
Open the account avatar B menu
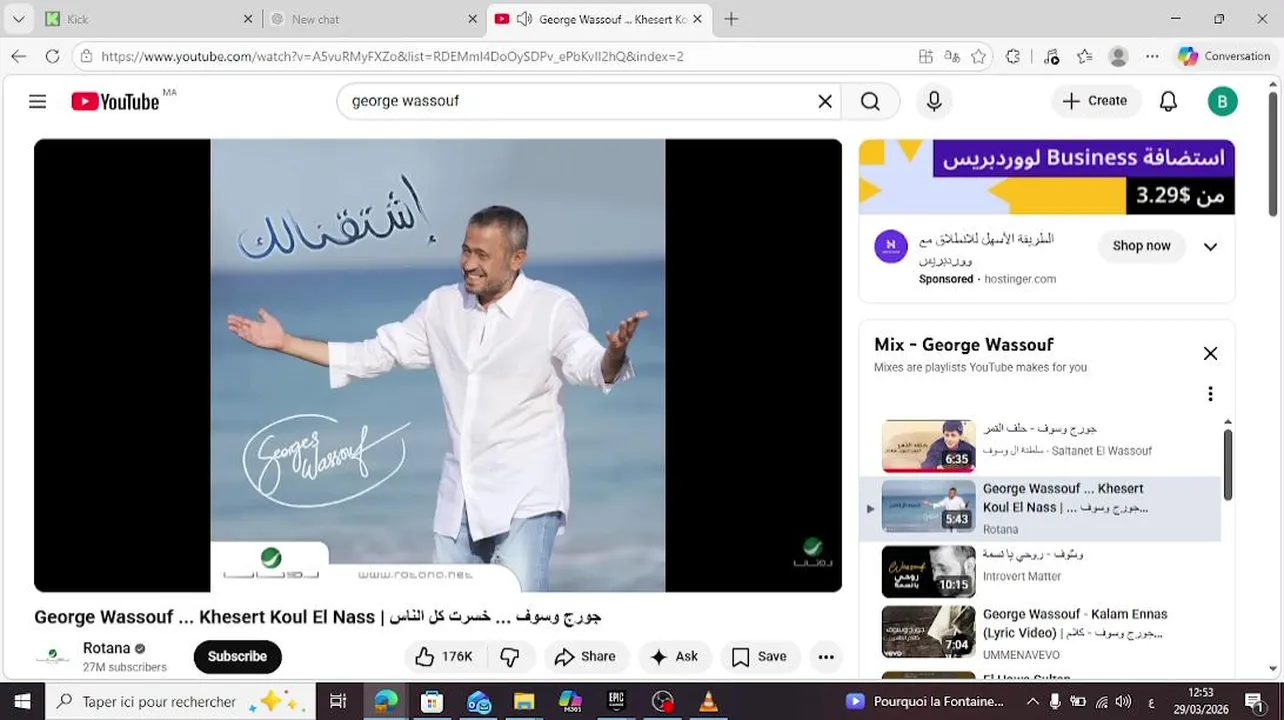pos(1222,101)
